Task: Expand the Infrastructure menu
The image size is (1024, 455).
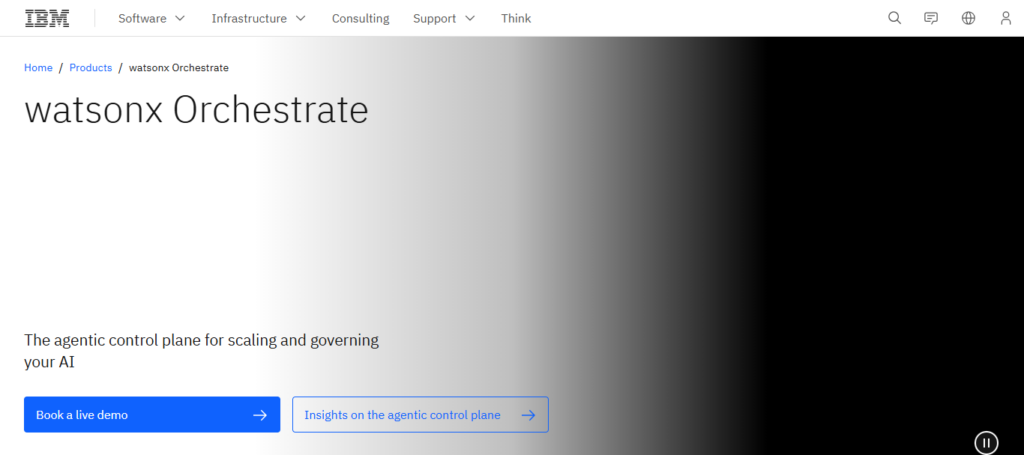Action: coord(259,18)
